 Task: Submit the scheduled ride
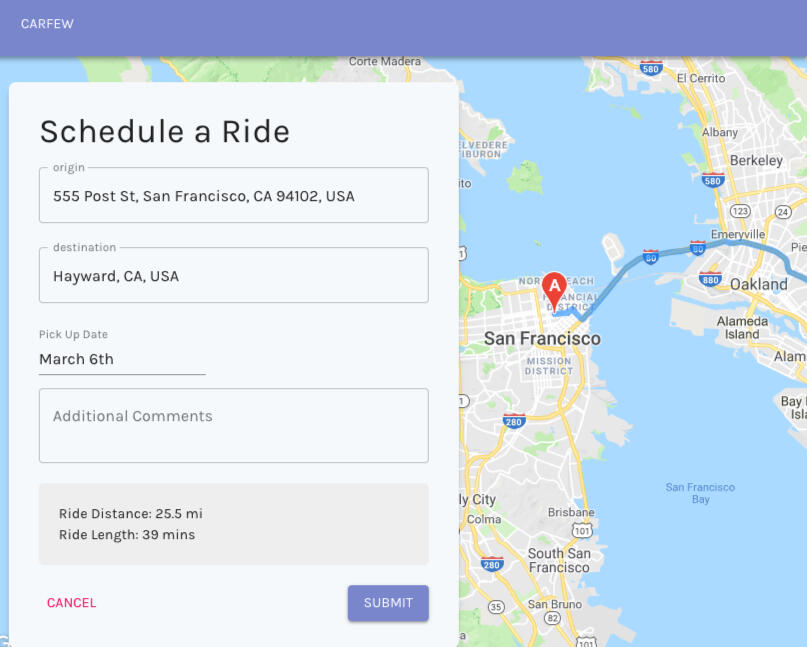point(388,603)
